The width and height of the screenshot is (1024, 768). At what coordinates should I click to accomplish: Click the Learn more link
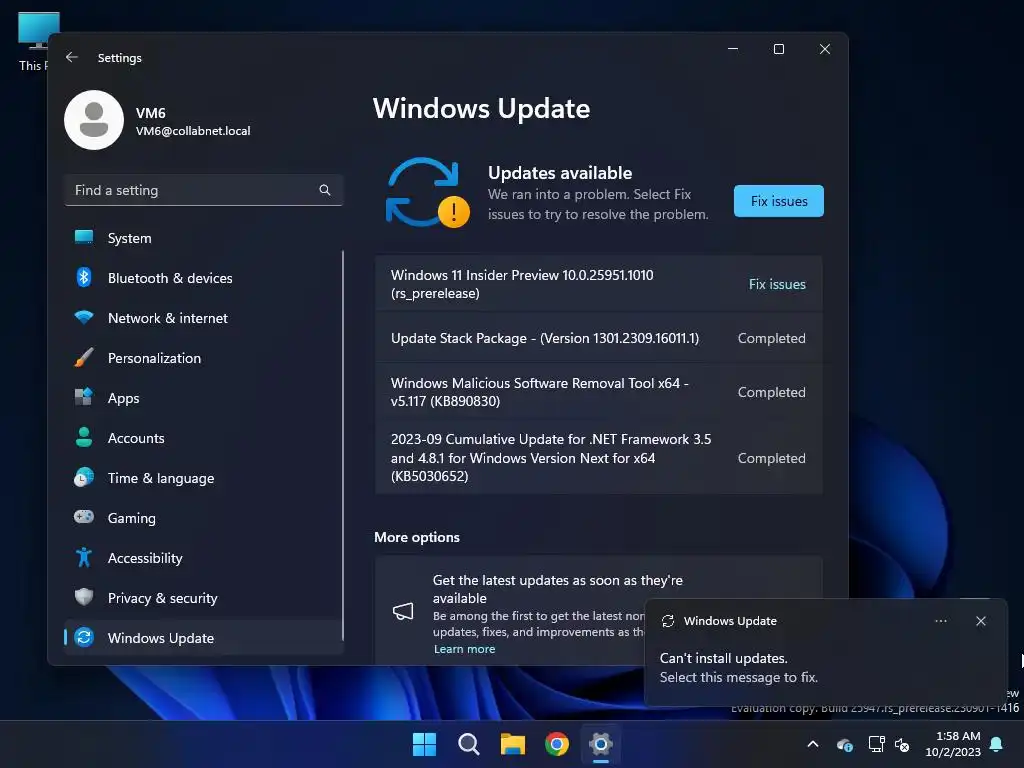point(464,649)
